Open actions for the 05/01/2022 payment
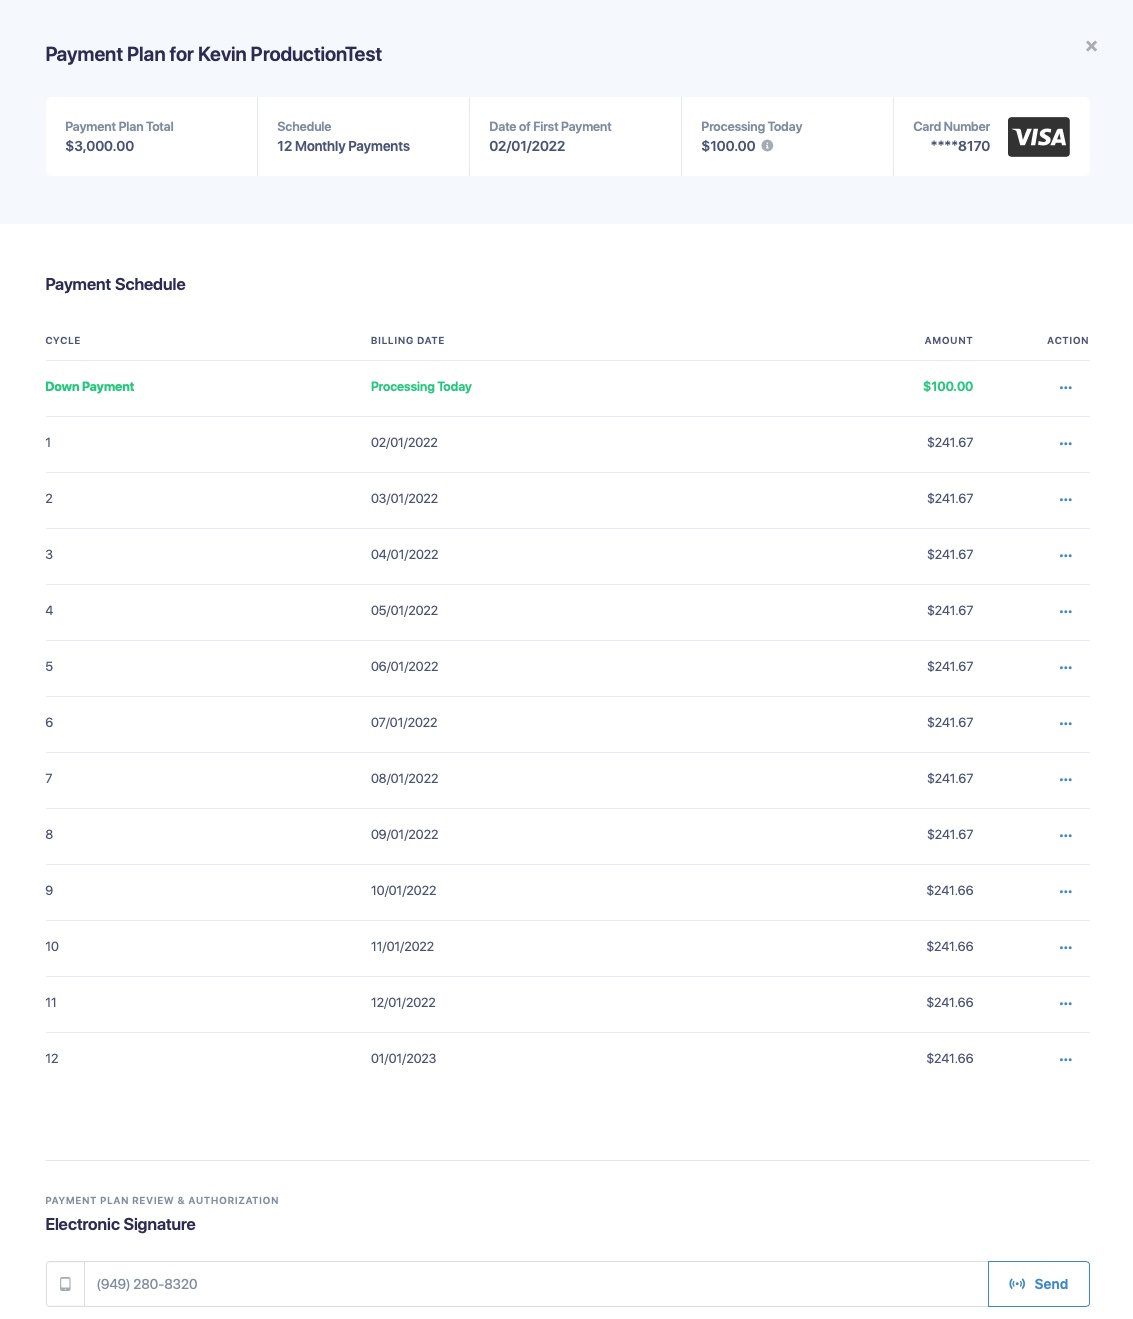 [x=1065, y=612]
